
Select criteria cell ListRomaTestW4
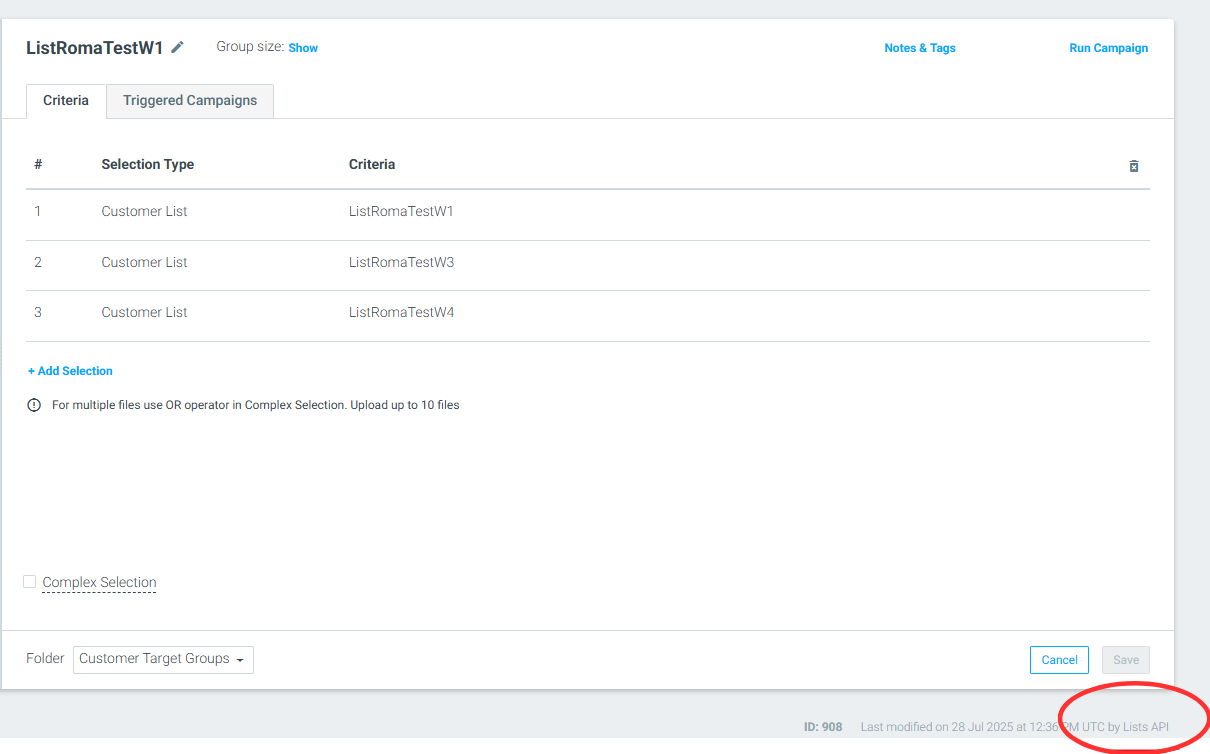coord(401,312)
